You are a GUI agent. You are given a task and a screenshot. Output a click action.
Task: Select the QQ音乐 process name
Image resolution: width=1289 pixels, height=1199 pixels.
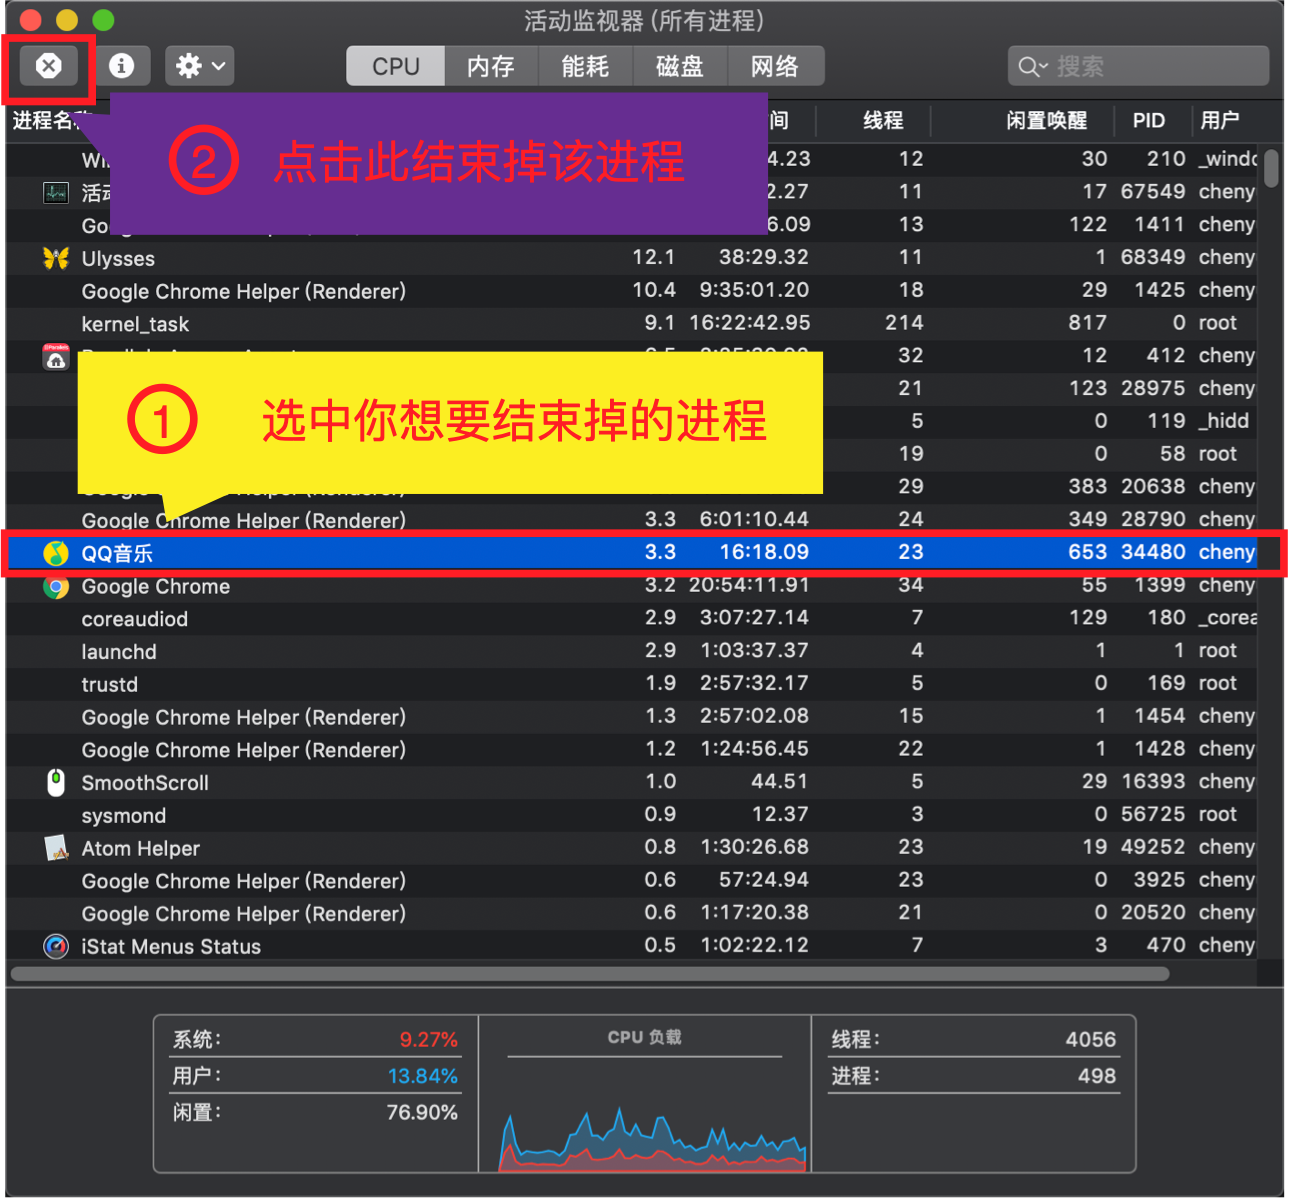(x=117, y=553)
